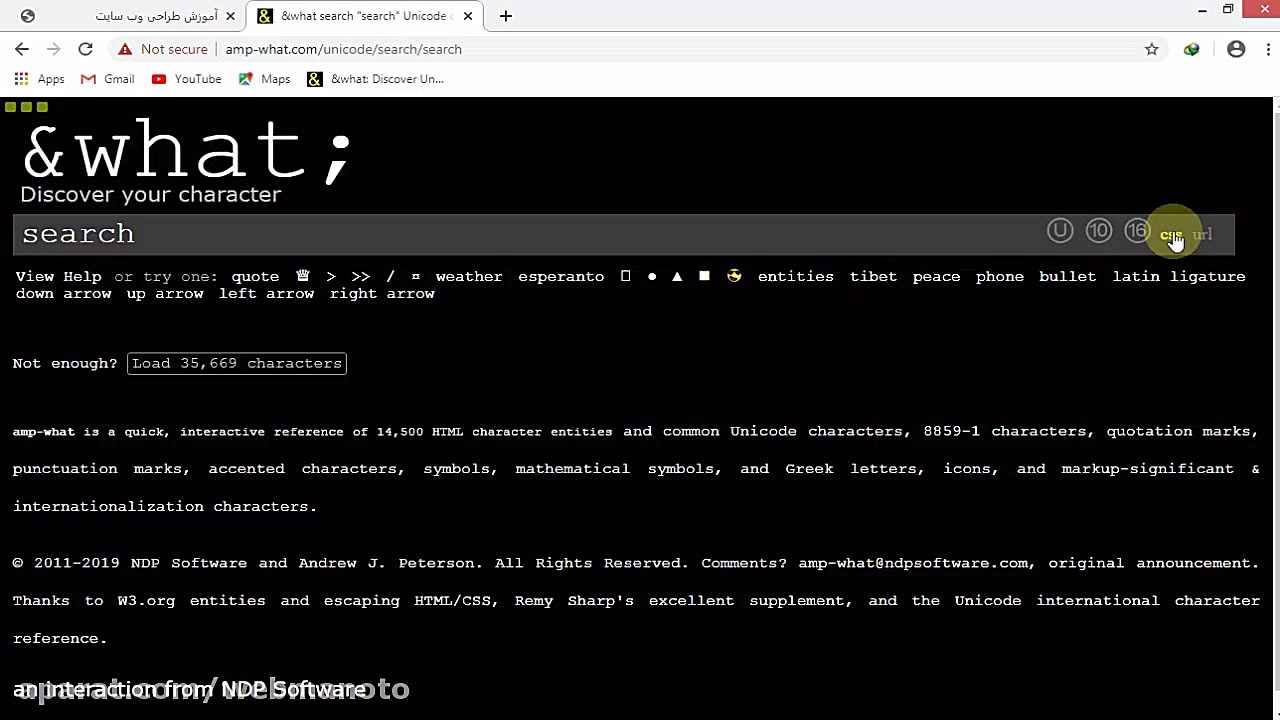Click the Not secure warning icon

click(x=125, y=49)
